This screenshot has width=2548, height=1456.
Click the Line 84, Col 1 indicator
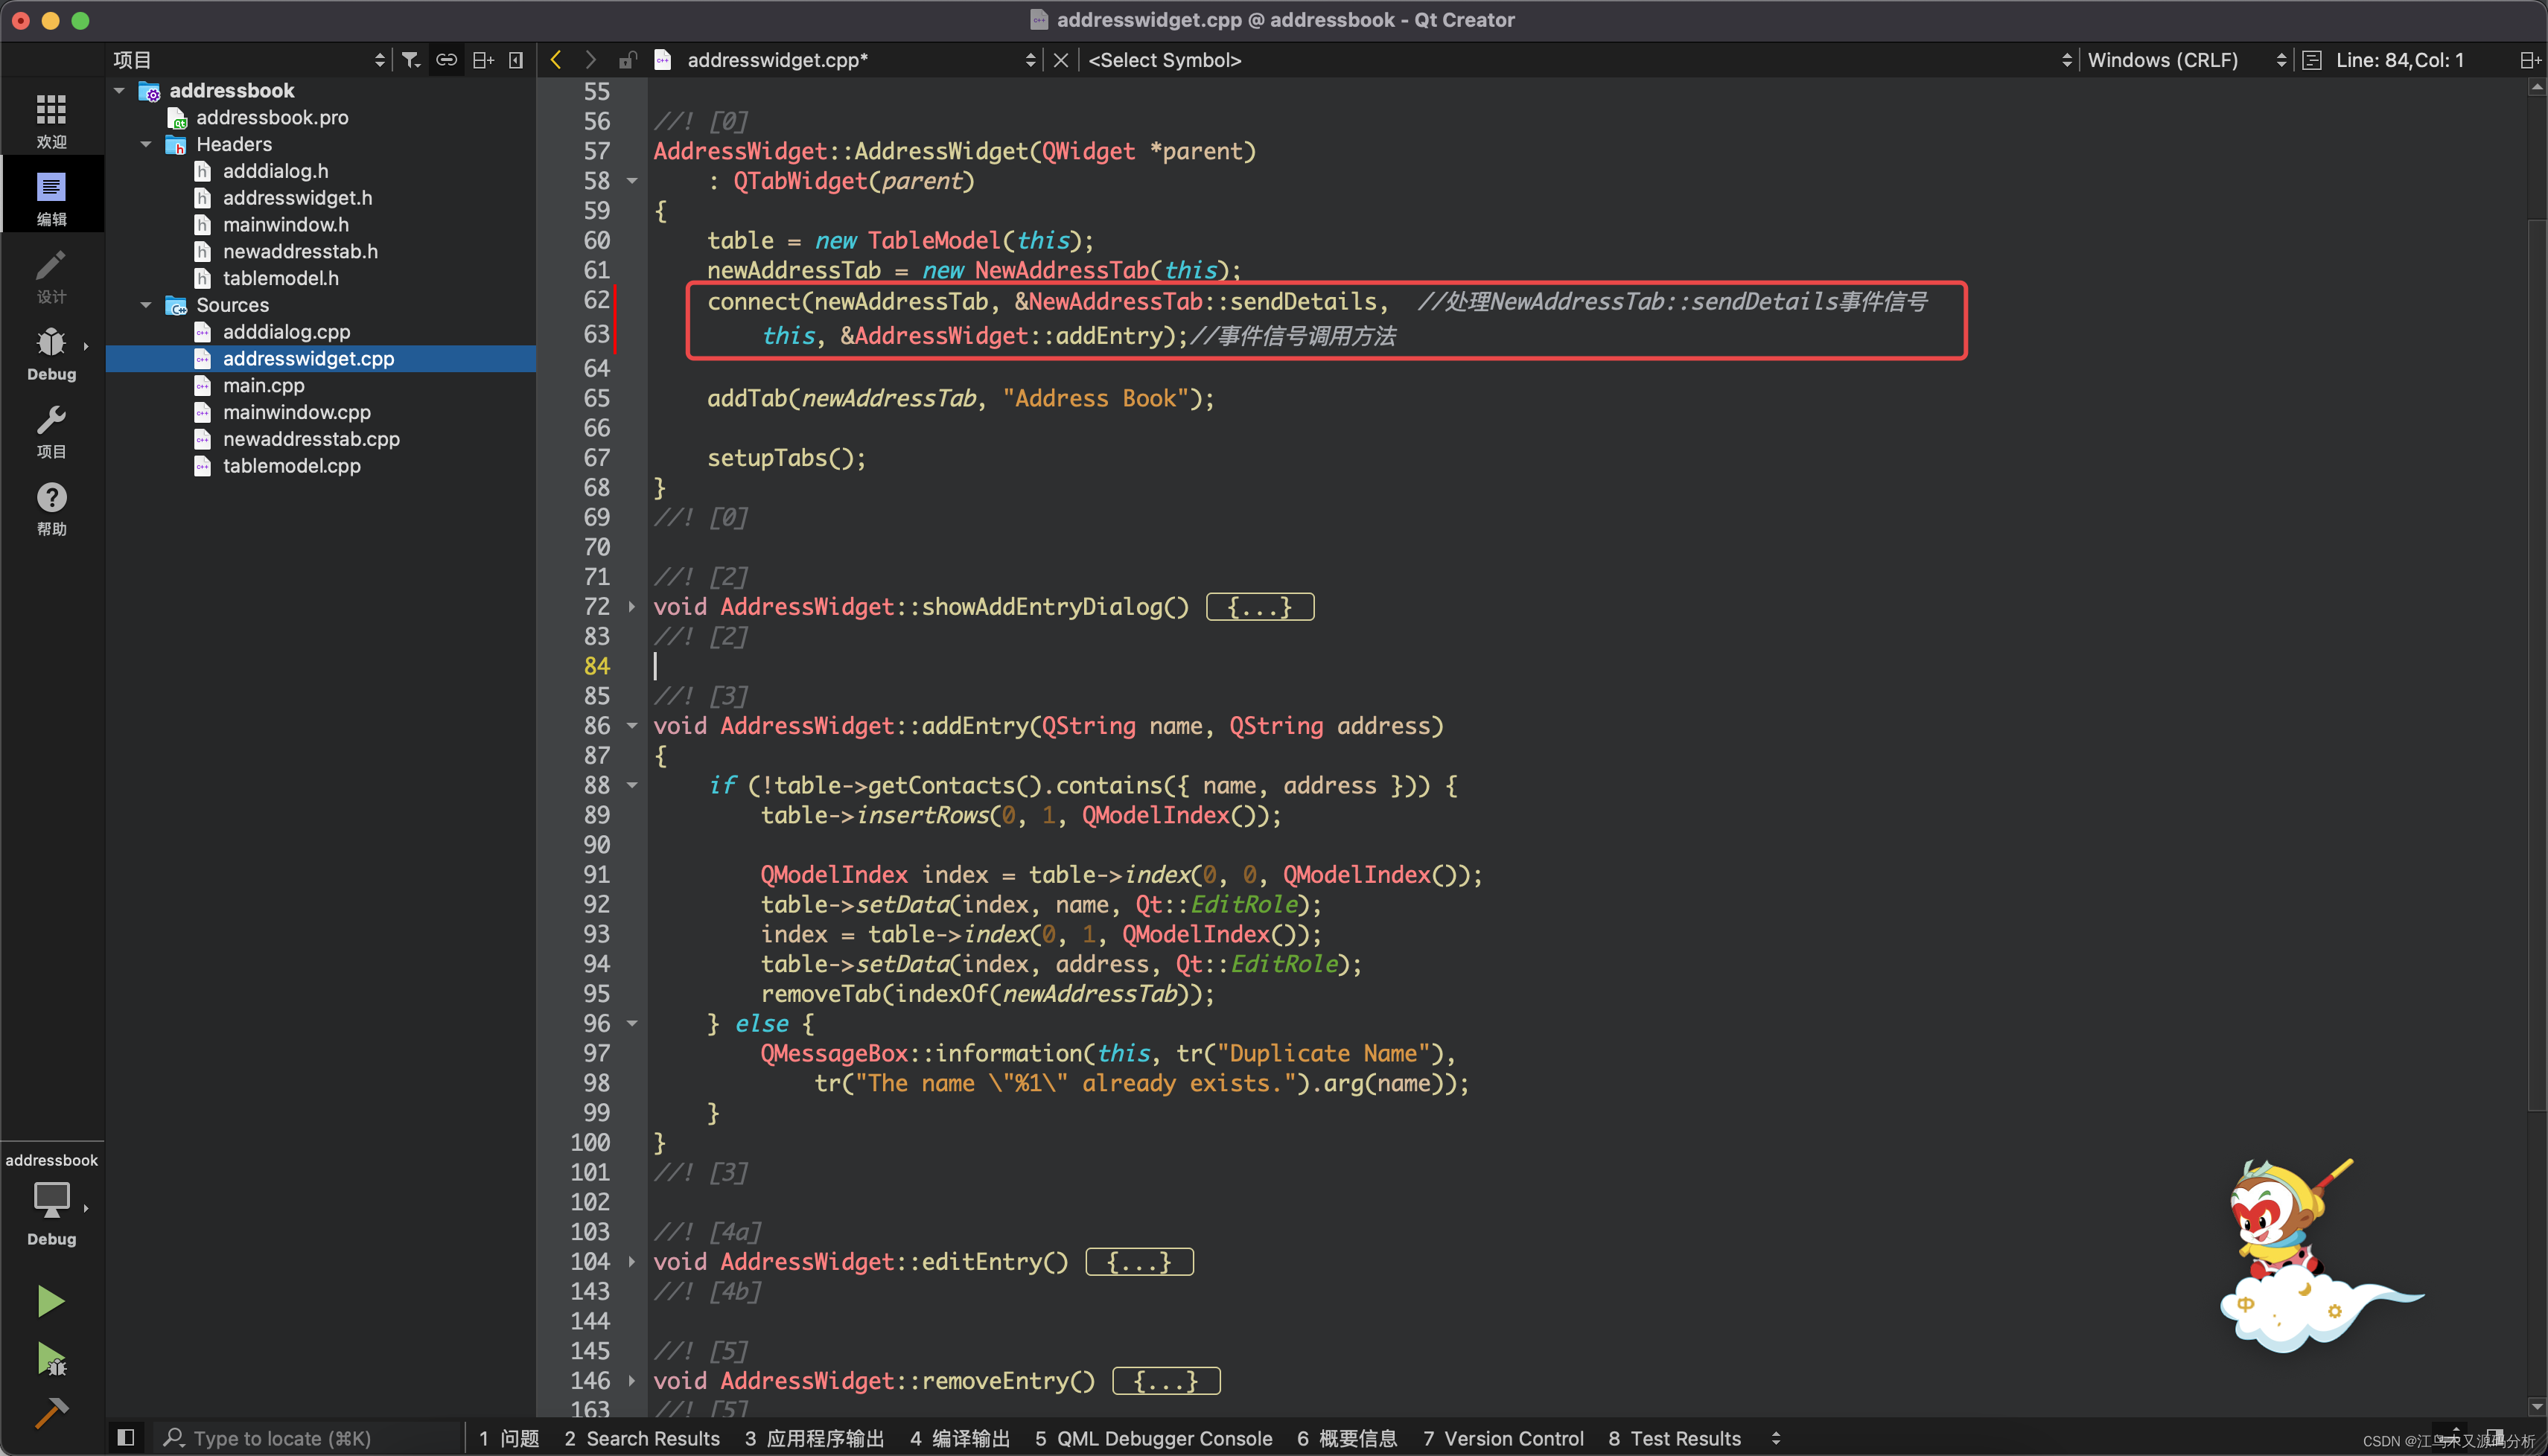click(x=2399, y=60)
